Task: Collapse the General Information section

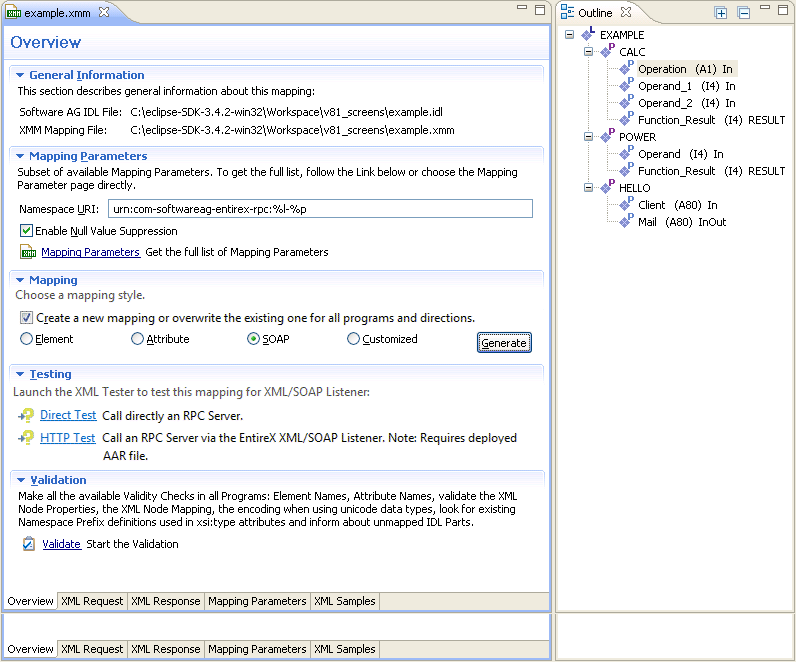Action: [20, 75]
